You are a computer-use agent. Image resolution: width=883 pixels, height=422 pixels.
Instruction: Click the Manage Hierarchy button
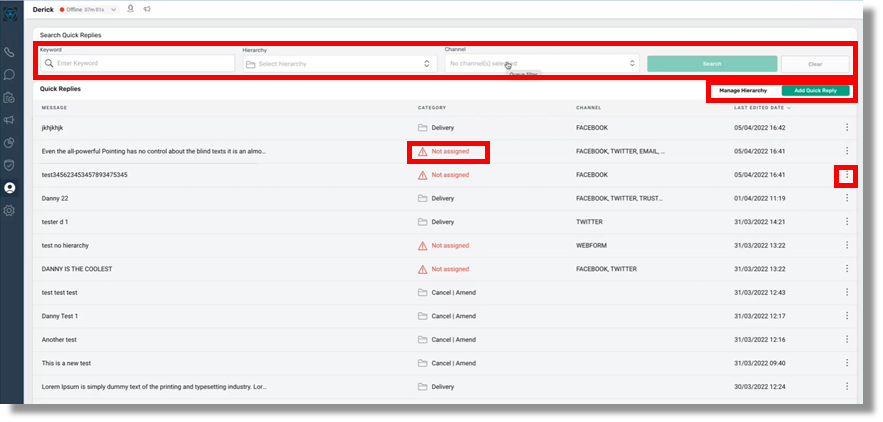743,91
